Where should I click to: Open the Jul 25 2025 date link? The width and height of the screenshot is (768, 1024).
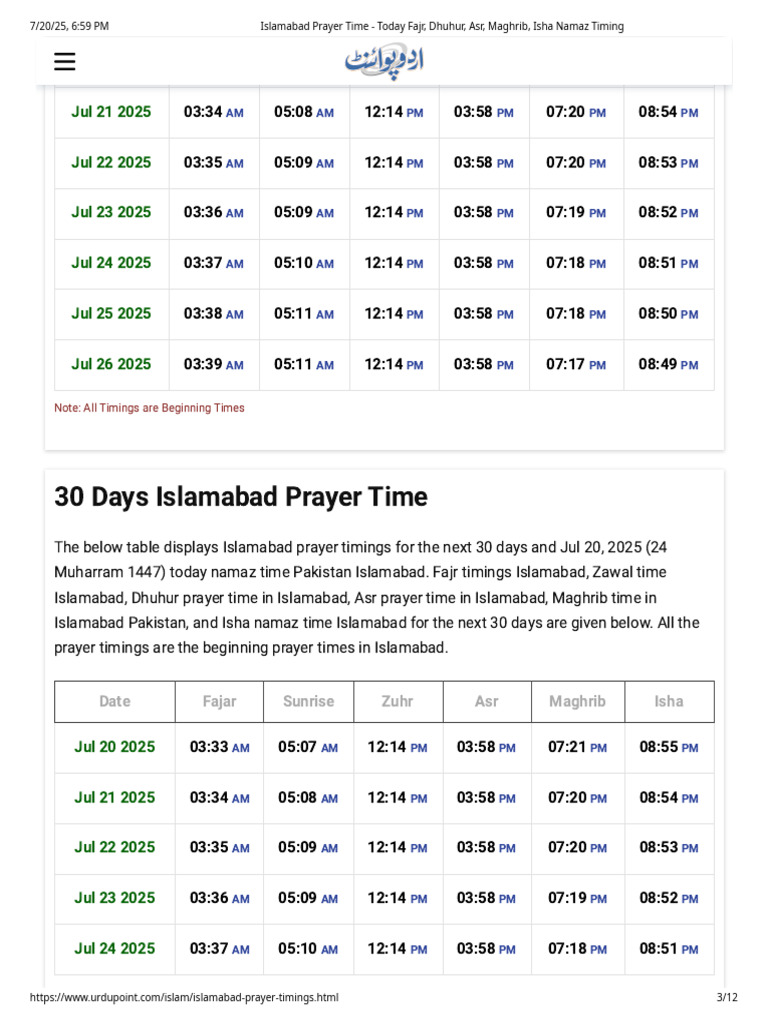[111, 314]
